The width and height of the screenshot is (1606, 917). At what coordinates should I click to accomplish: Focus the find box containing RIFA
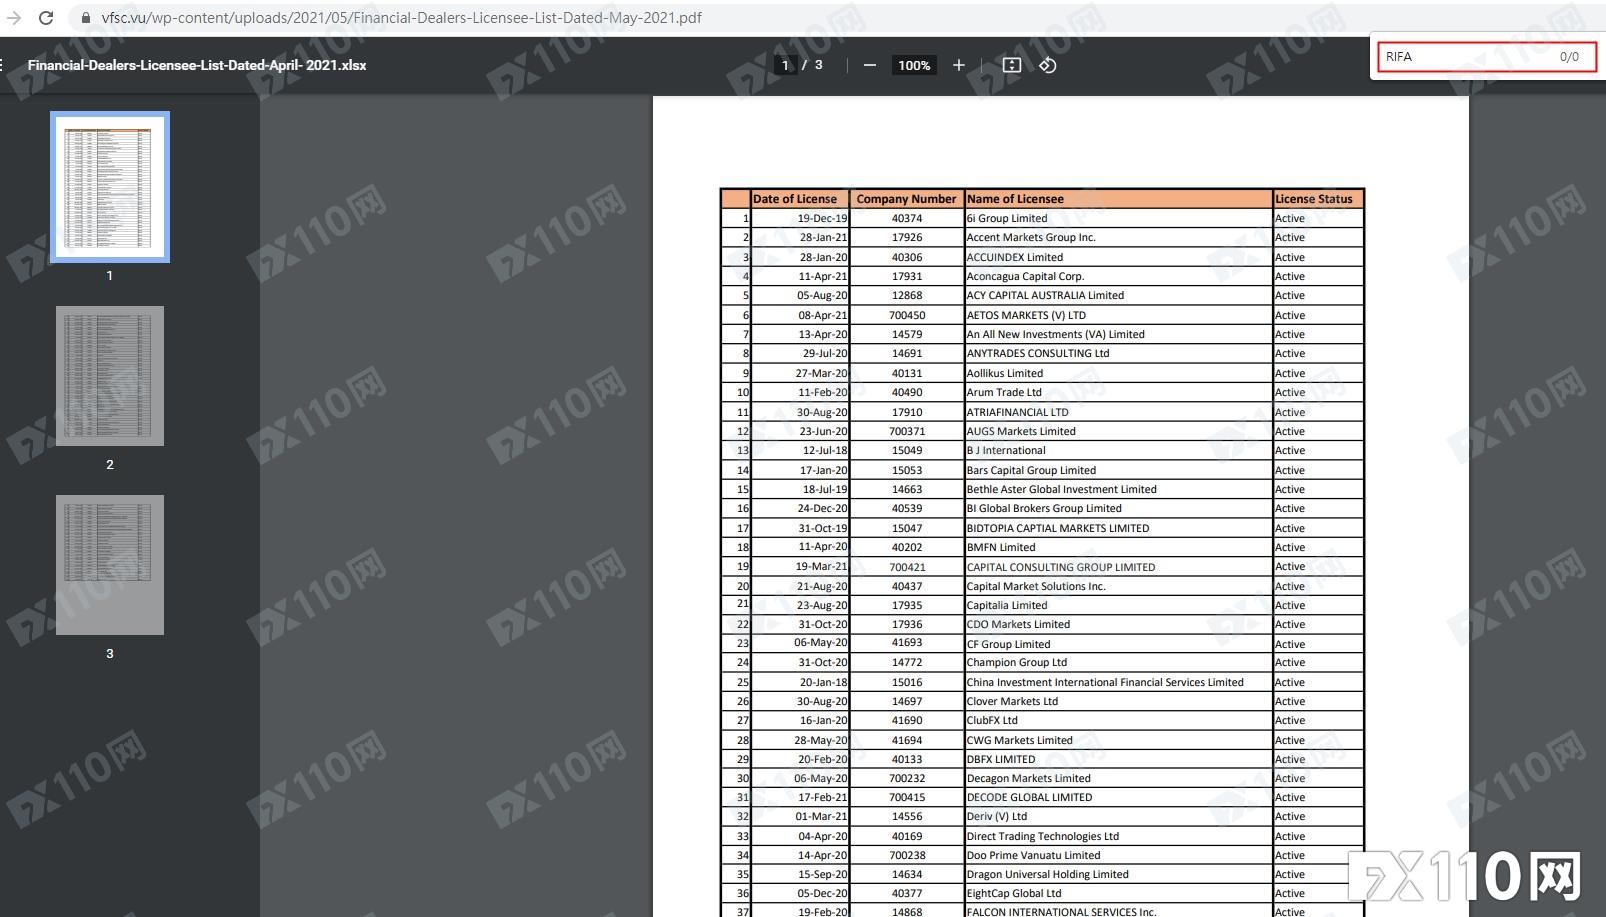(x=1465, y=57)
